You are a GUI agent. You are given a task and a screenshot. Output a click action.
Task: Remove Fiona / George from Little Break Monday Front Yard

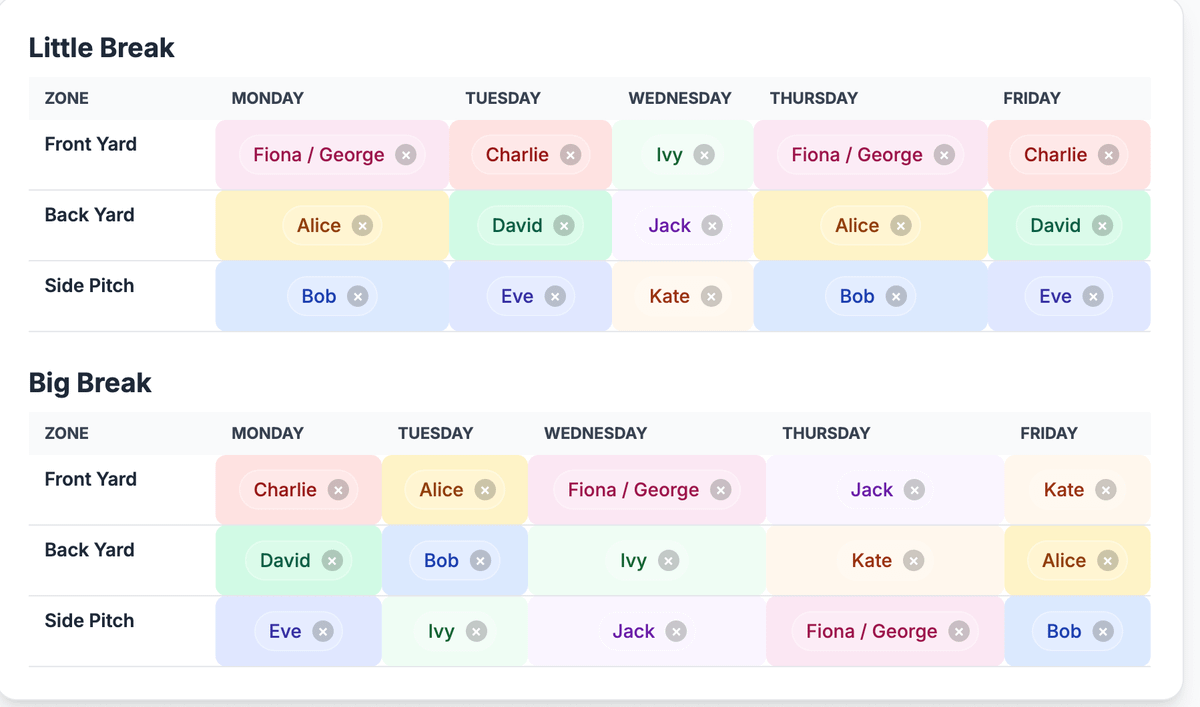[x=405, y=155]
